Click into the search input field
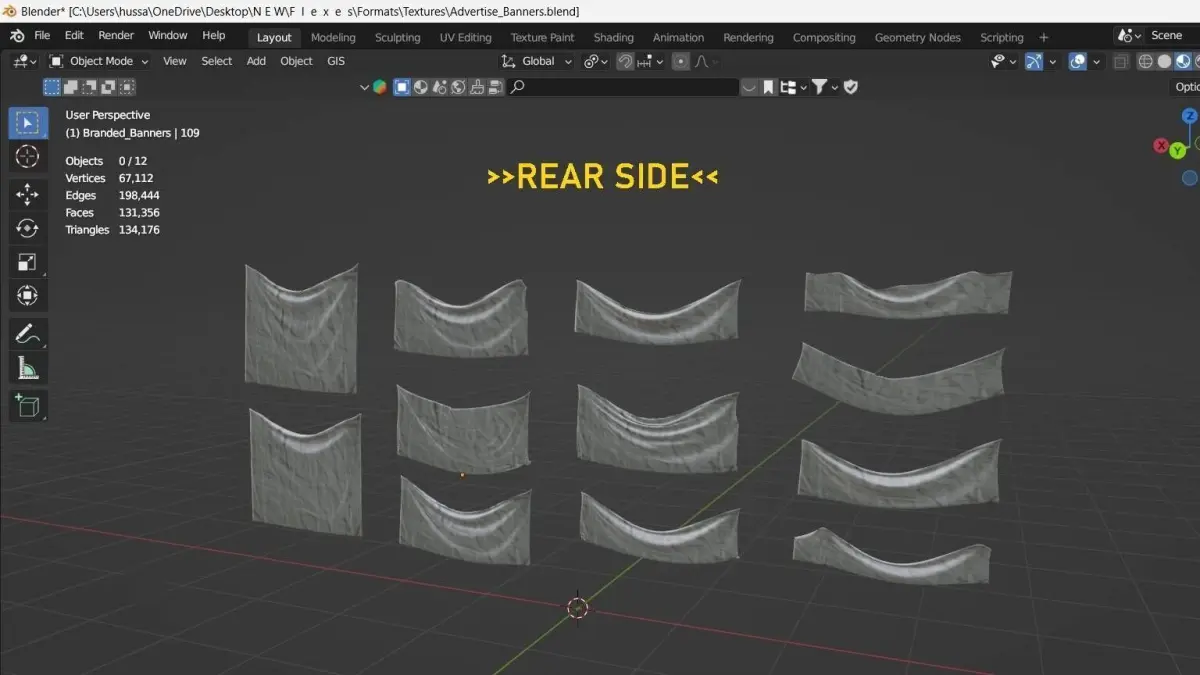This screenshot has width=1200, height=675. tap(624, 87)
